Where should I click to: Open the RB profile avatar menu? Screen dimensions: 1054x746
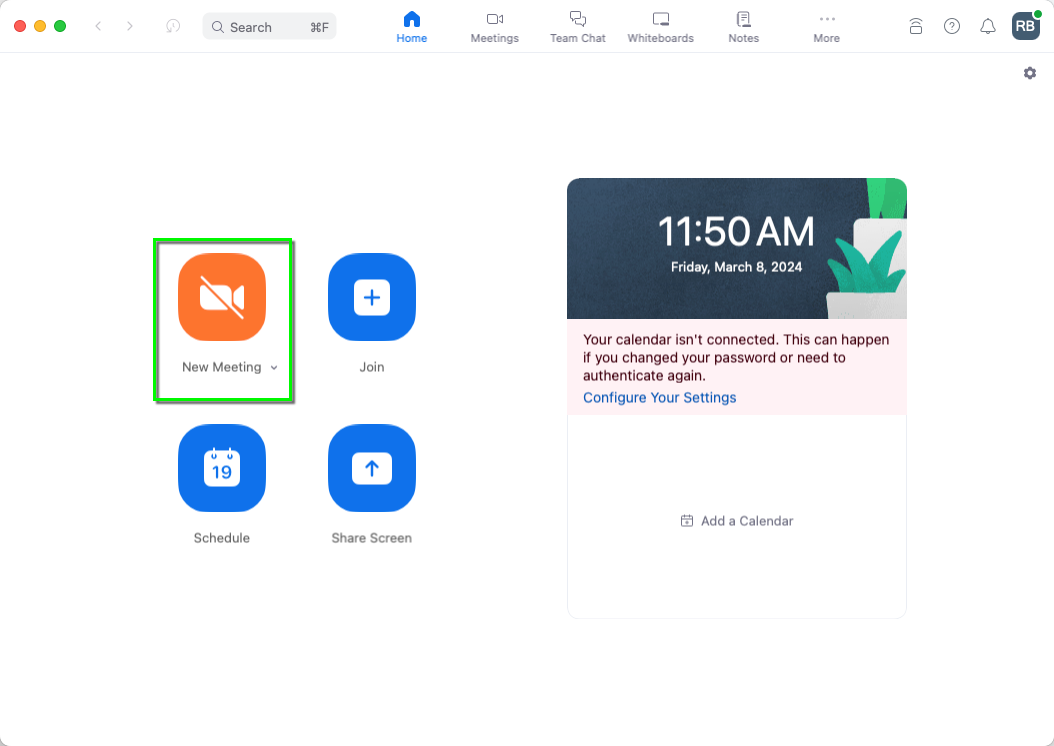(x=1025, y=26)
